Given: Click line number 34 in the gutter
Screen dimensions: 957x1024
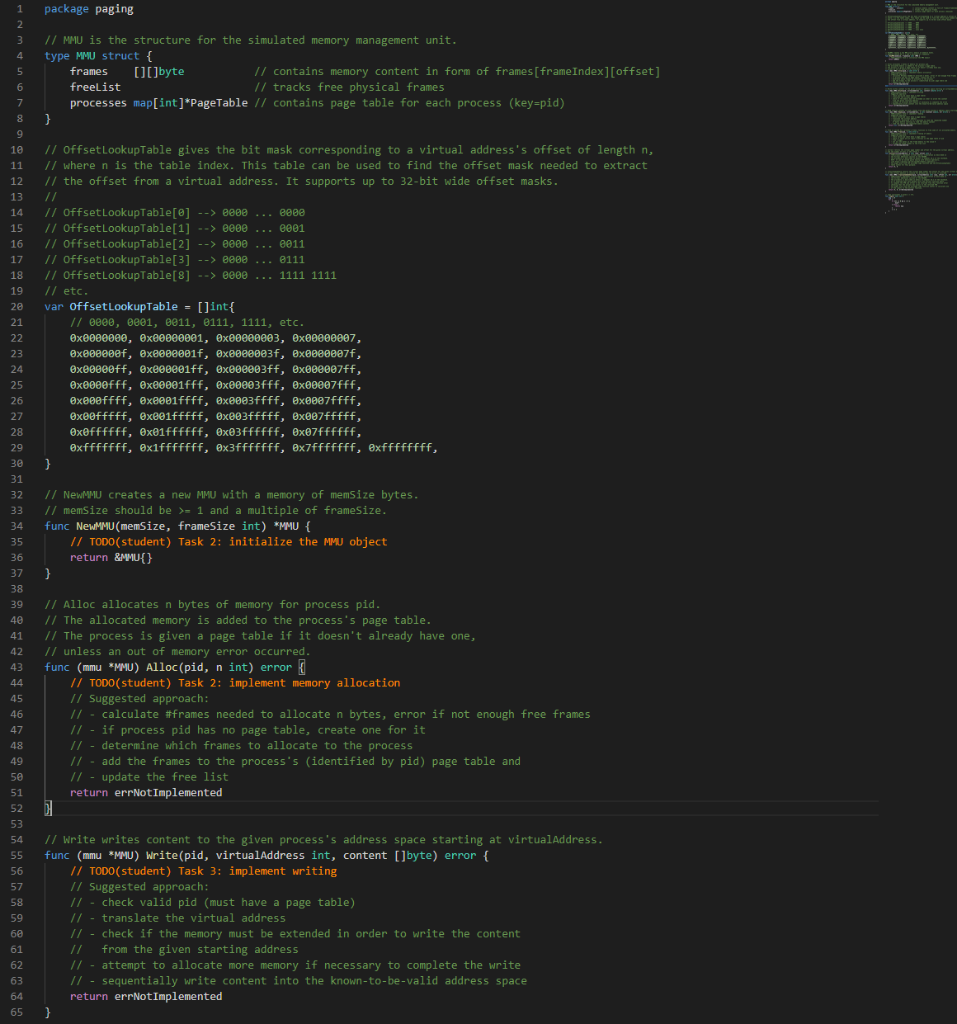Looking at the screenshot, I should [x=16, y=526].
